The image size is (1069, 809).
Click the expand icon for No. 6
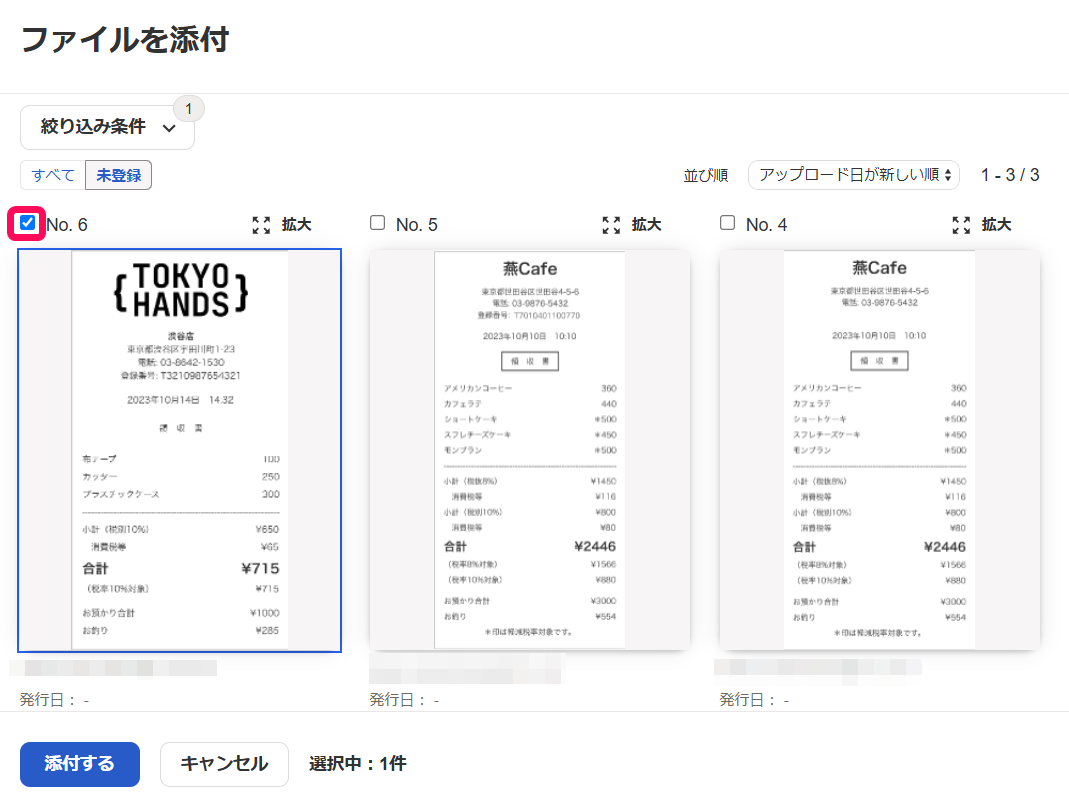261,225
